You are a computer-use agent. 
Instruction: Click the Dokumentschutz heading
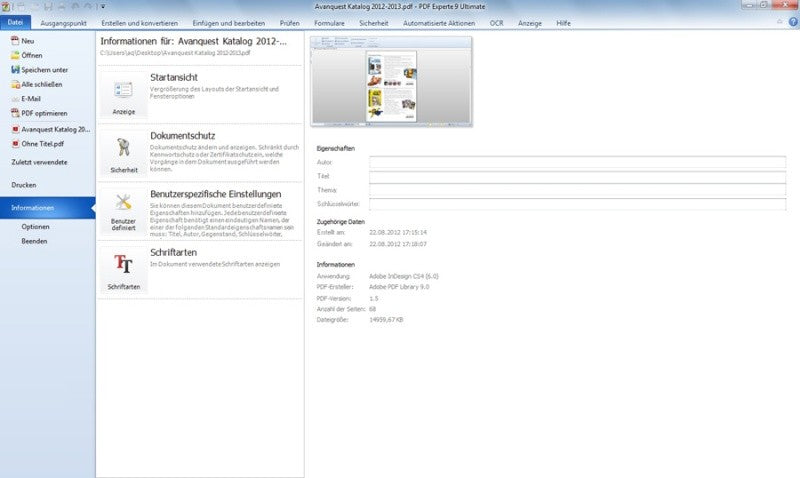coord(183,136)
